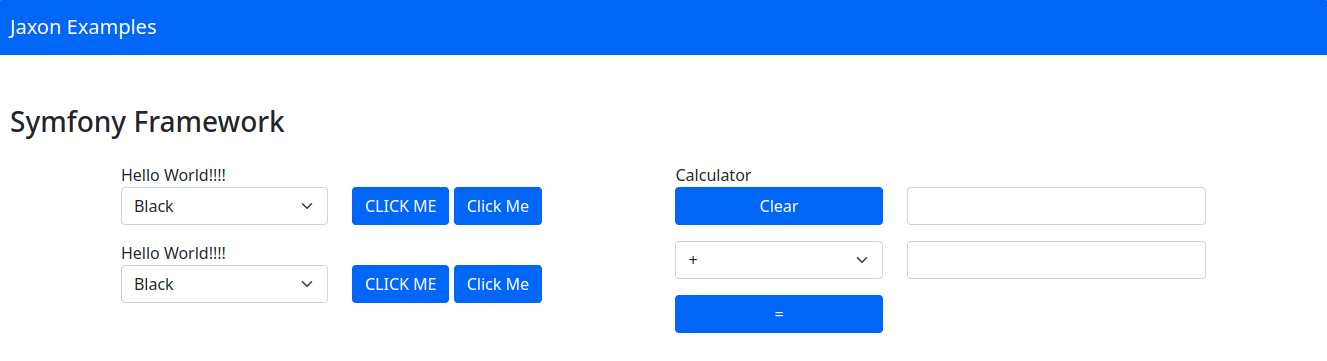Hit the Clear button in Calculator
The height and width of the screenshot is (361, 1327).
[x=779, y=206]
